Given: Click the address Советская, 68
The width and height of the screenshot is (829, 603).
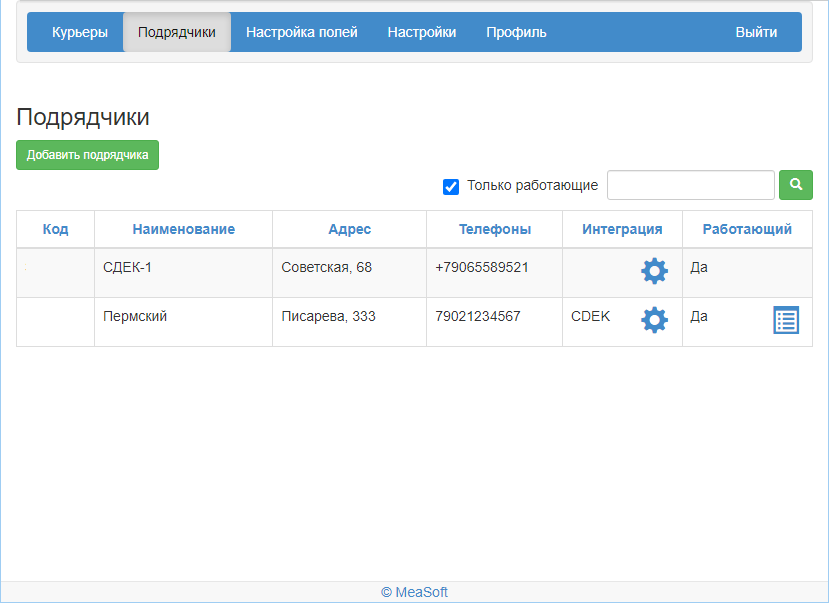Looking at the screenshot, I should tap(327, 267).
